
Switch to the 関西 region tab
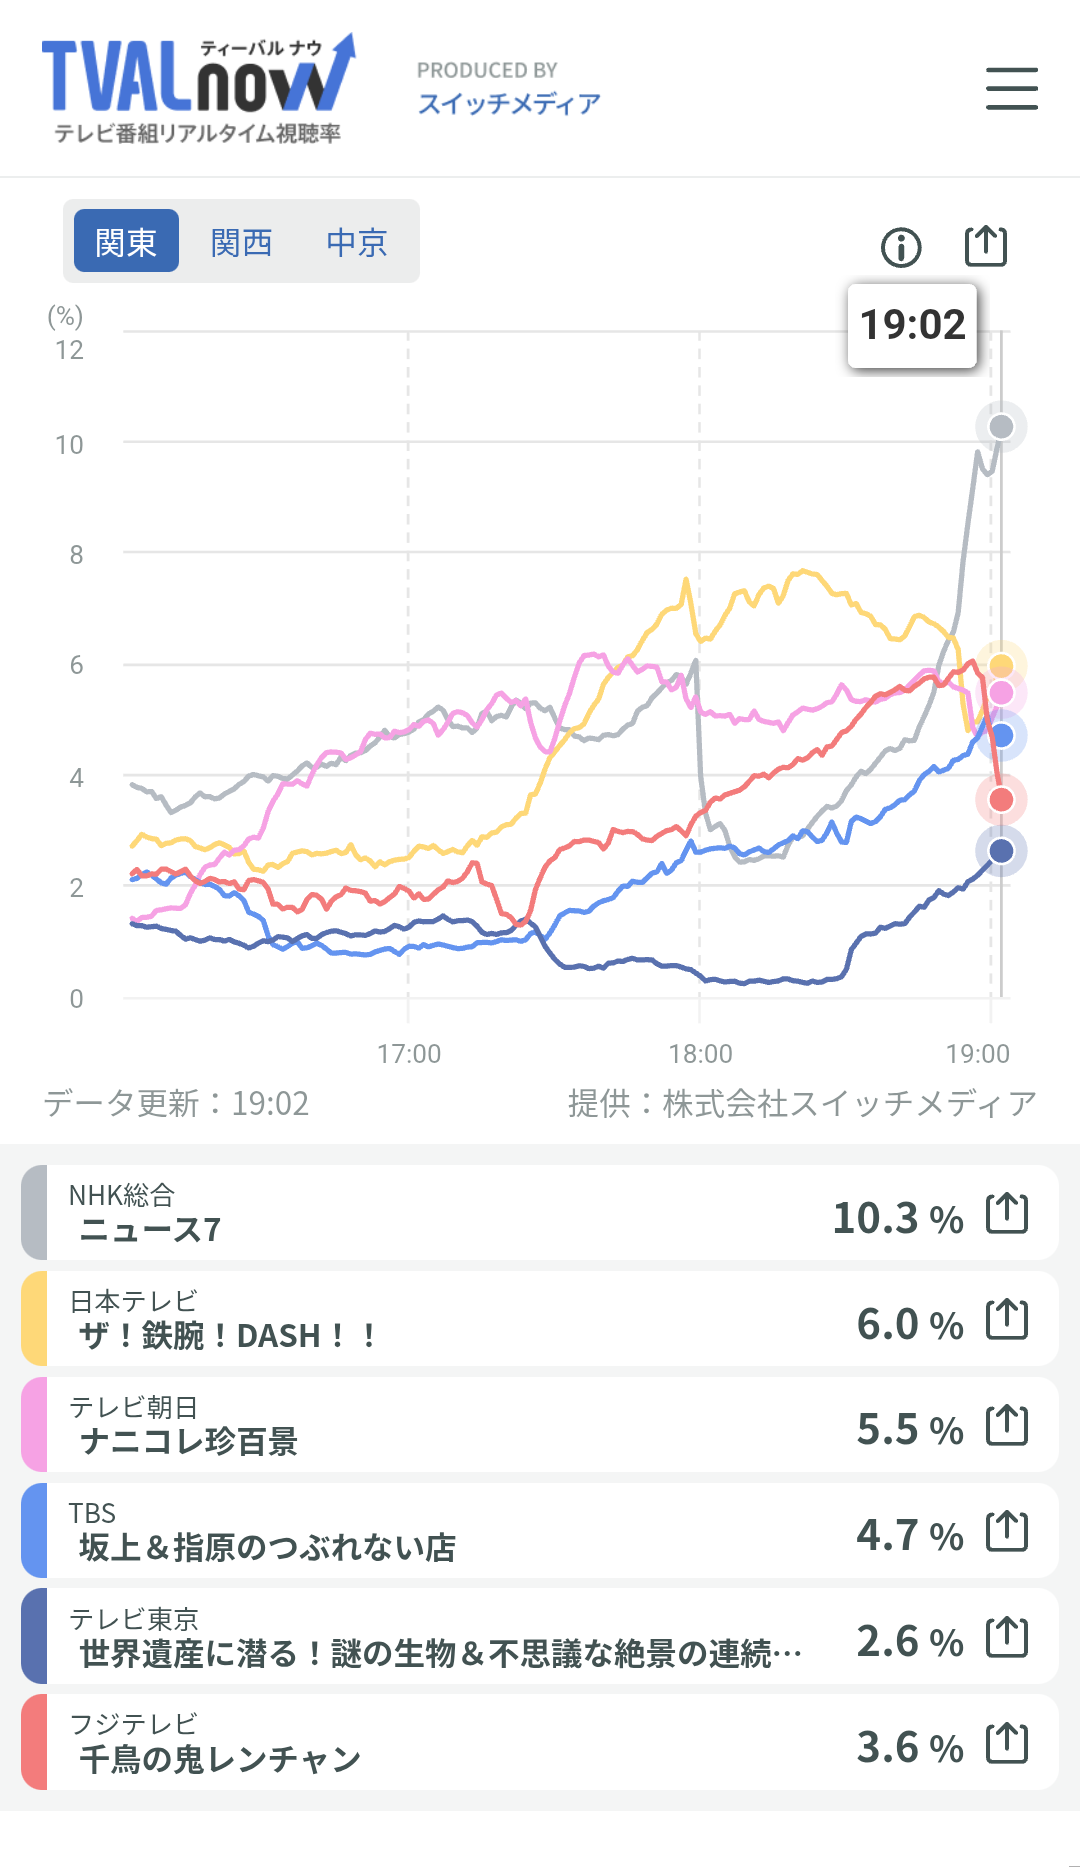pos(242,241)
